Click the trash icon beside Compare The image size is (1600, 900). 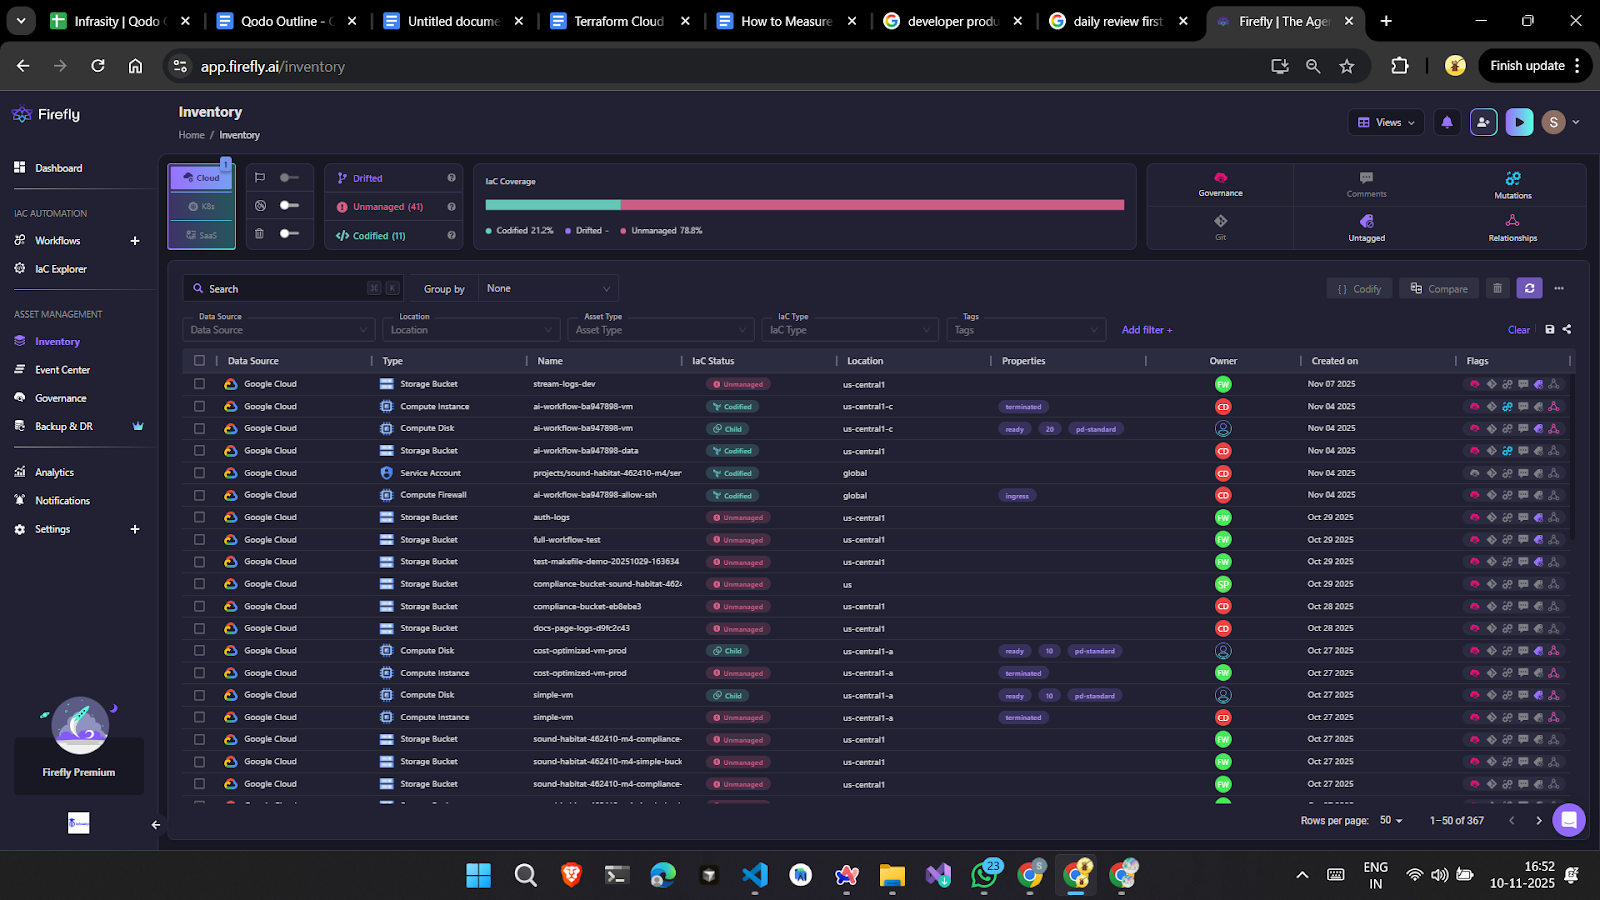(1497, 288)
